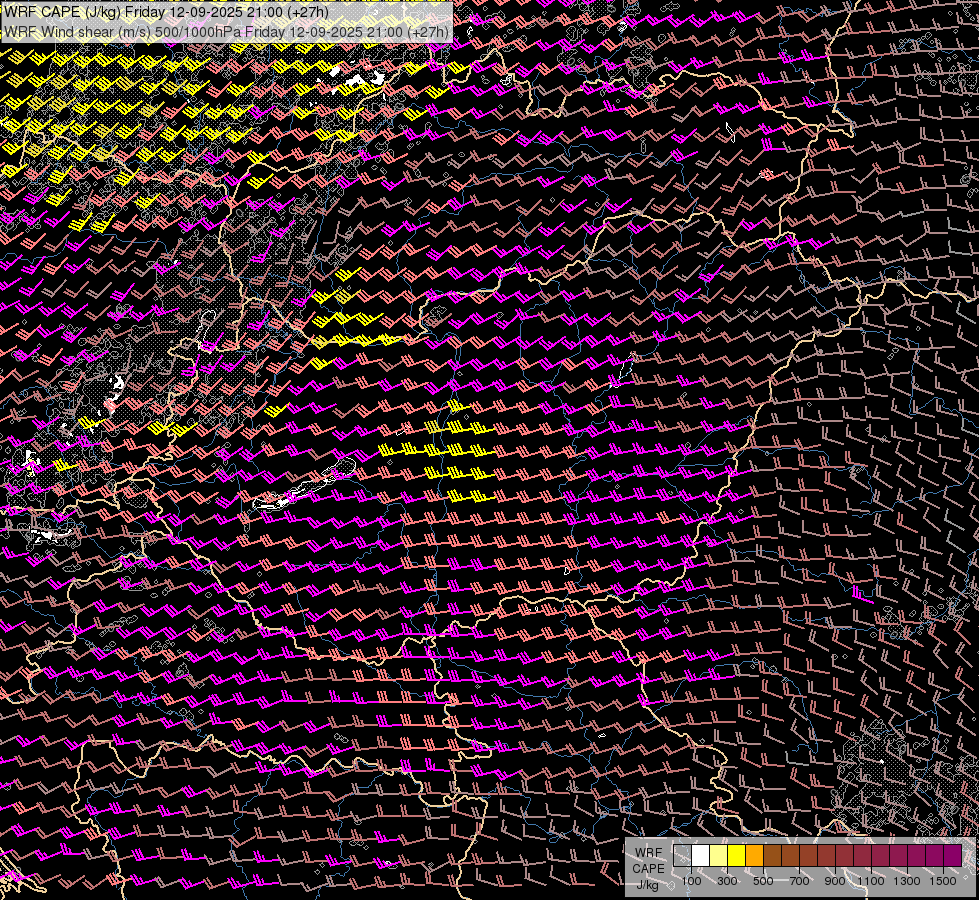Screen dimensions: 979x900
Task: Click the 300 legend value label
Action: pyautogui.click(x=727, y=881)
